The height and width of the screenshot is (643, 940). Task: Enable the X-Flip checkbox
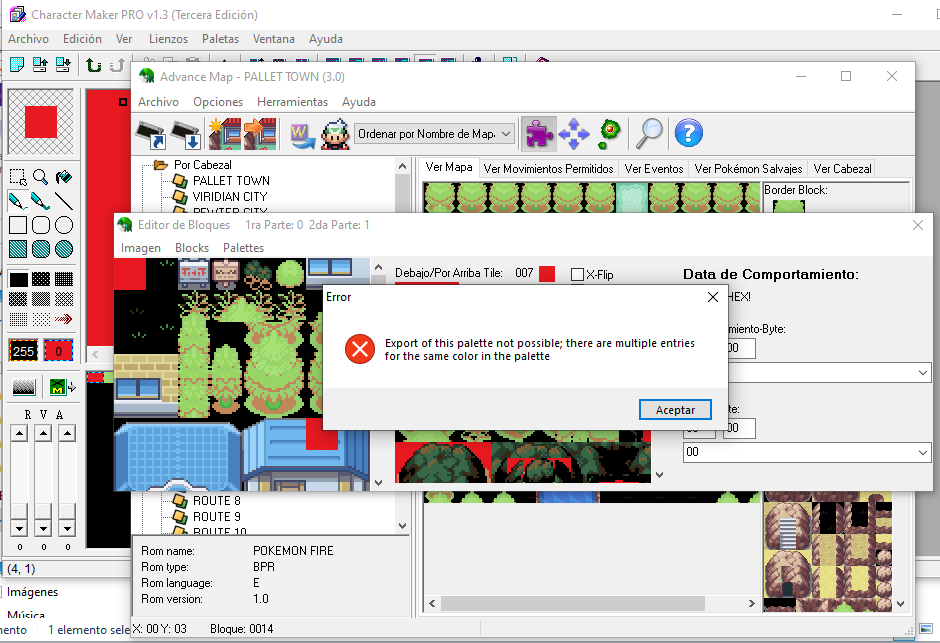point(577,274)
